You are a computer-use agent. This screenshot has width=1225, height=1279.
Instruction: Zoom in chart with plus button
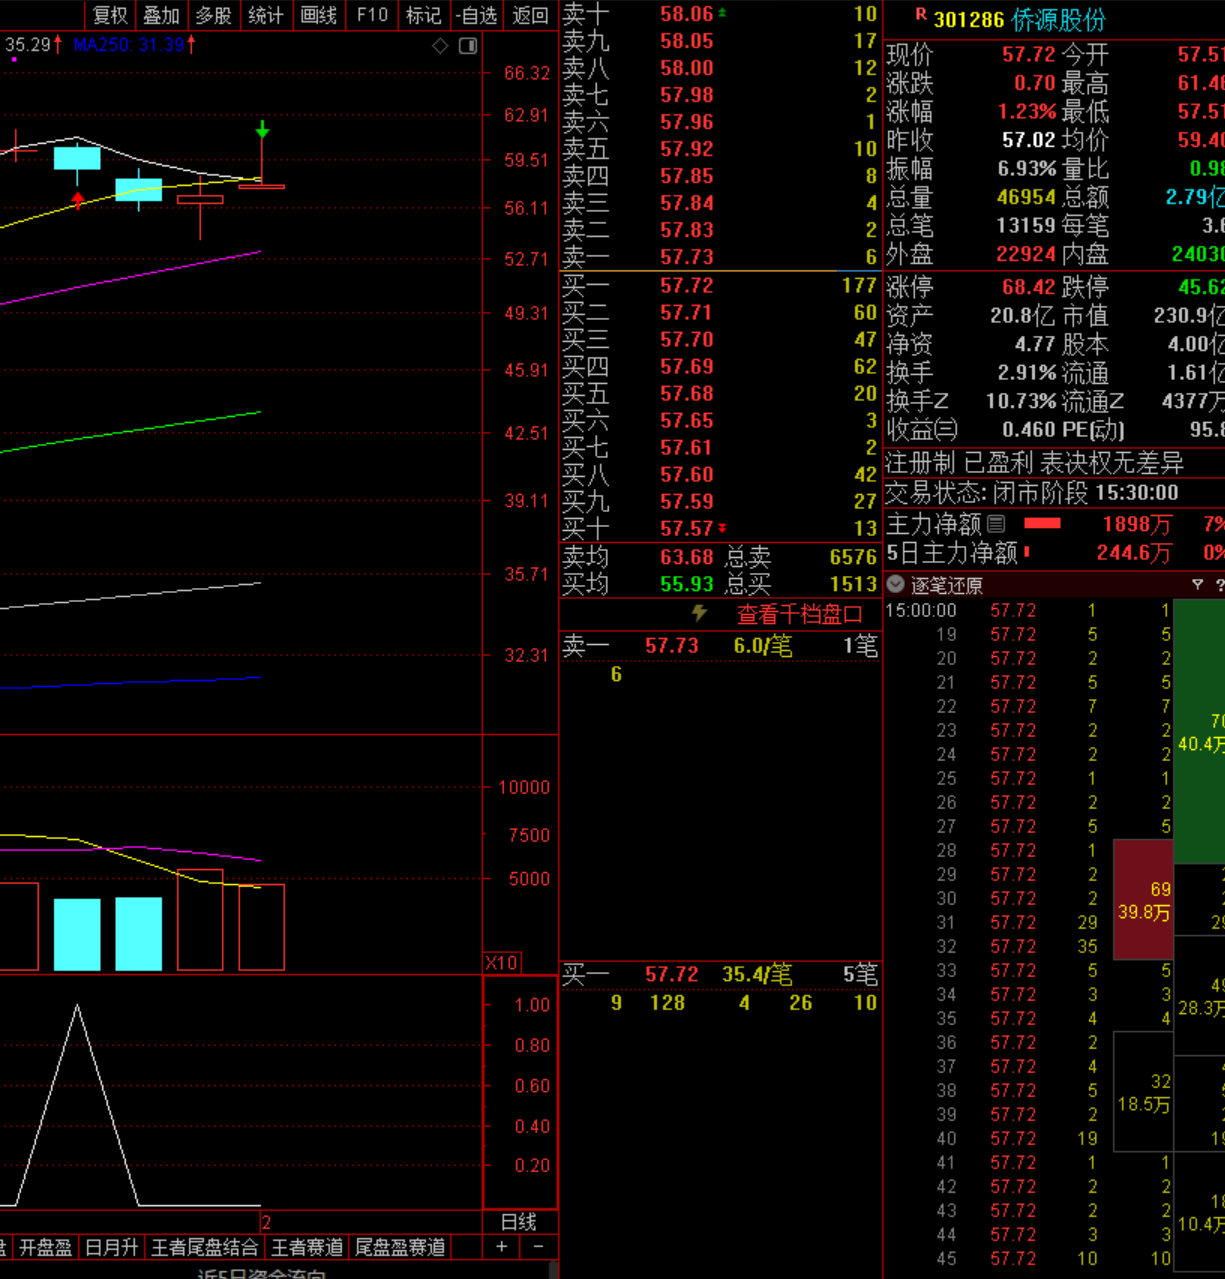[x=502, y=1246]
